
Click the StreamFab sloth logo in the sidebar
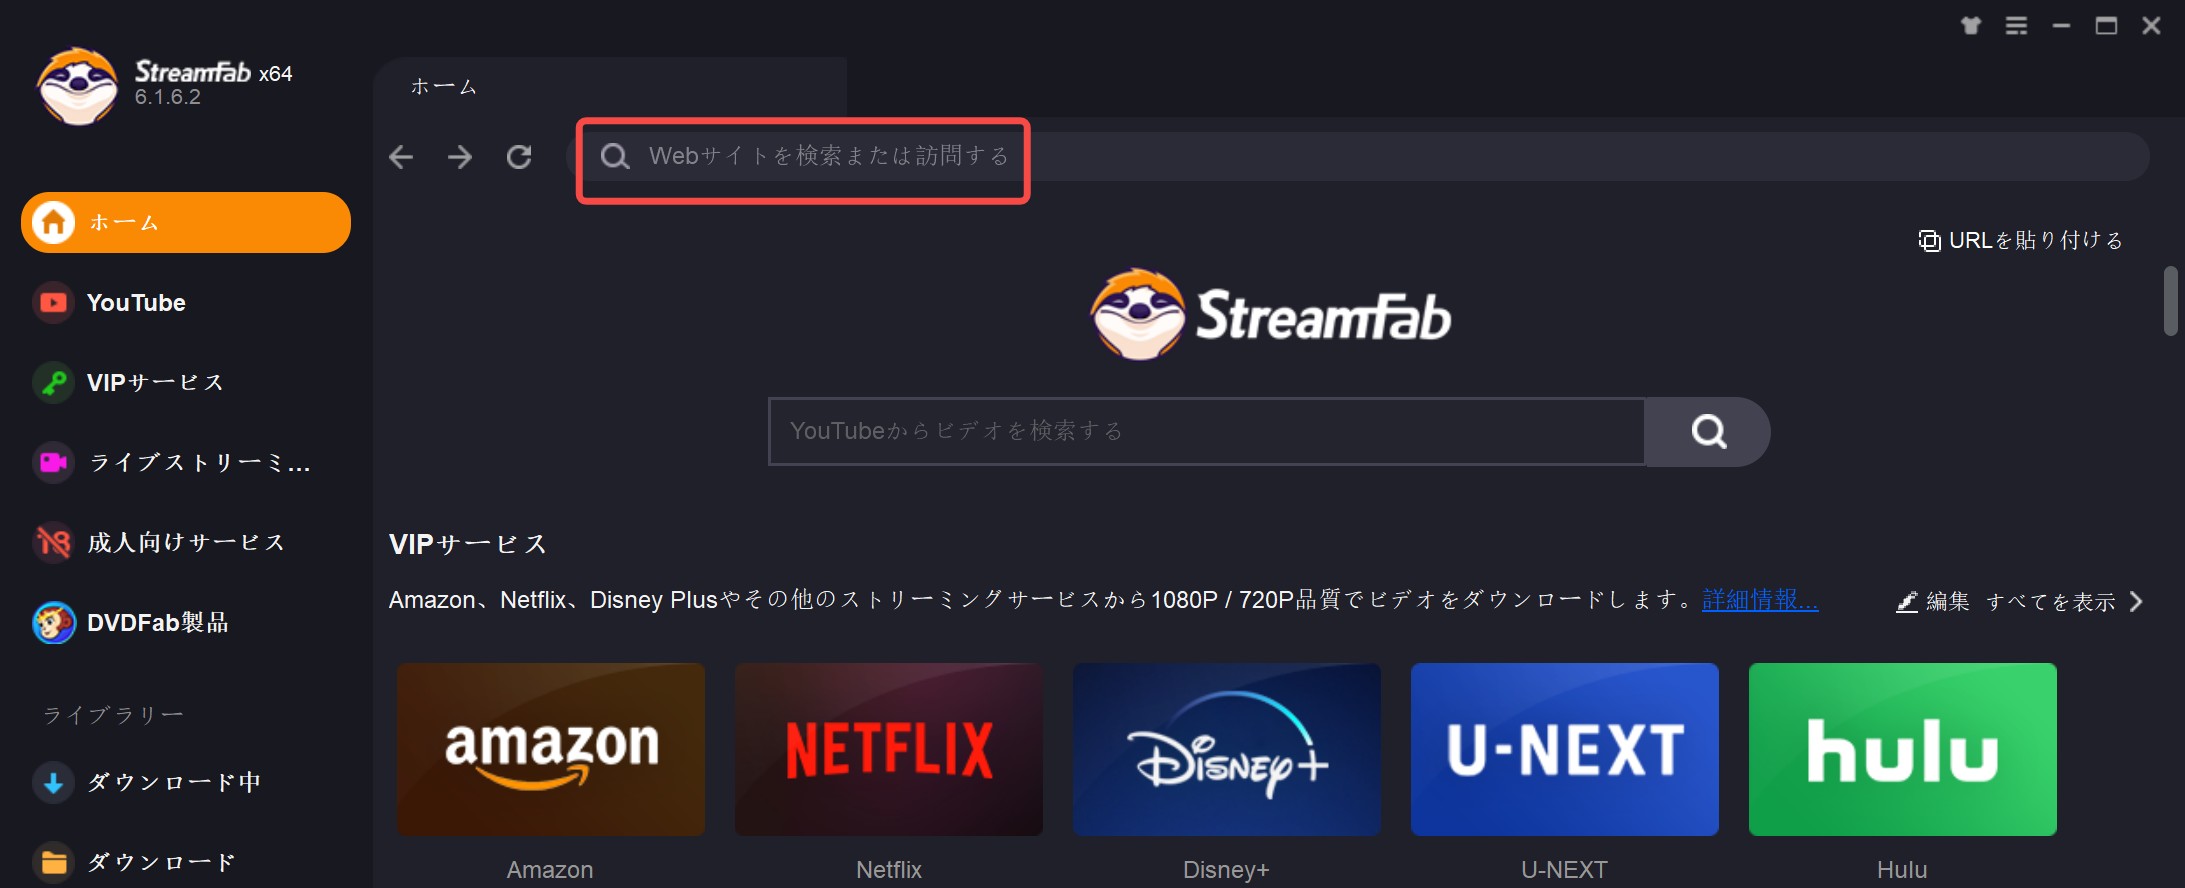pyautogui.click(x=77, y=86)
